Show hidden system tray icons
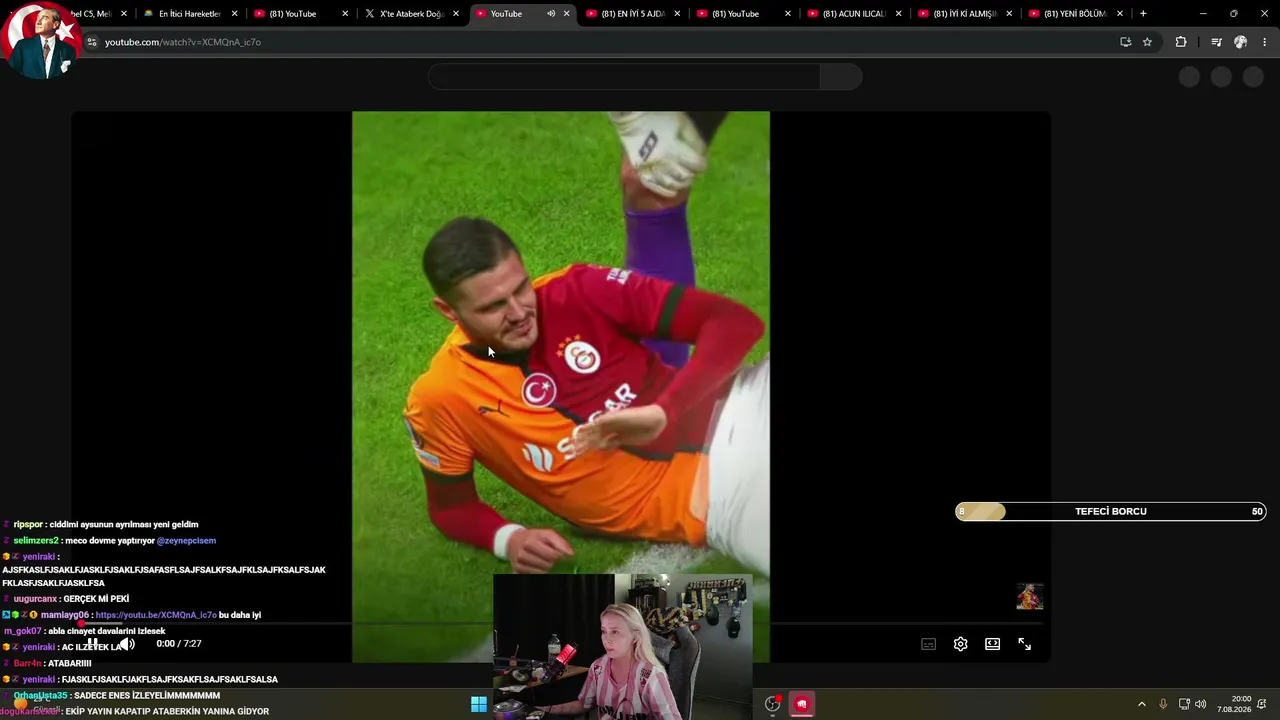Viewport: 1280px width, 720px height. tap(1142, 704)
